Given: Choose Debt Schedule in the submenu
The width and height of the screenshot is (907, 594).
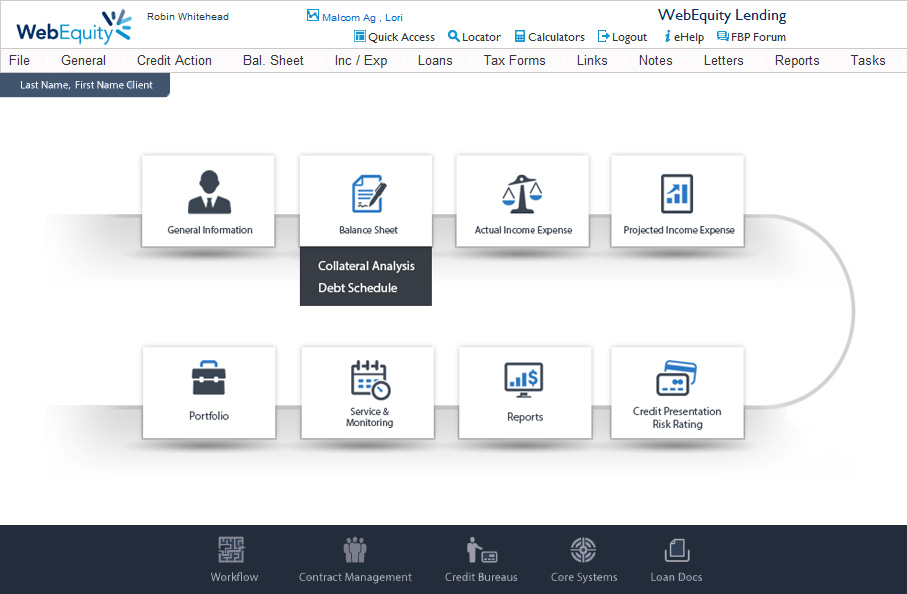Looking at the screenshot, I should click(357, 288).
